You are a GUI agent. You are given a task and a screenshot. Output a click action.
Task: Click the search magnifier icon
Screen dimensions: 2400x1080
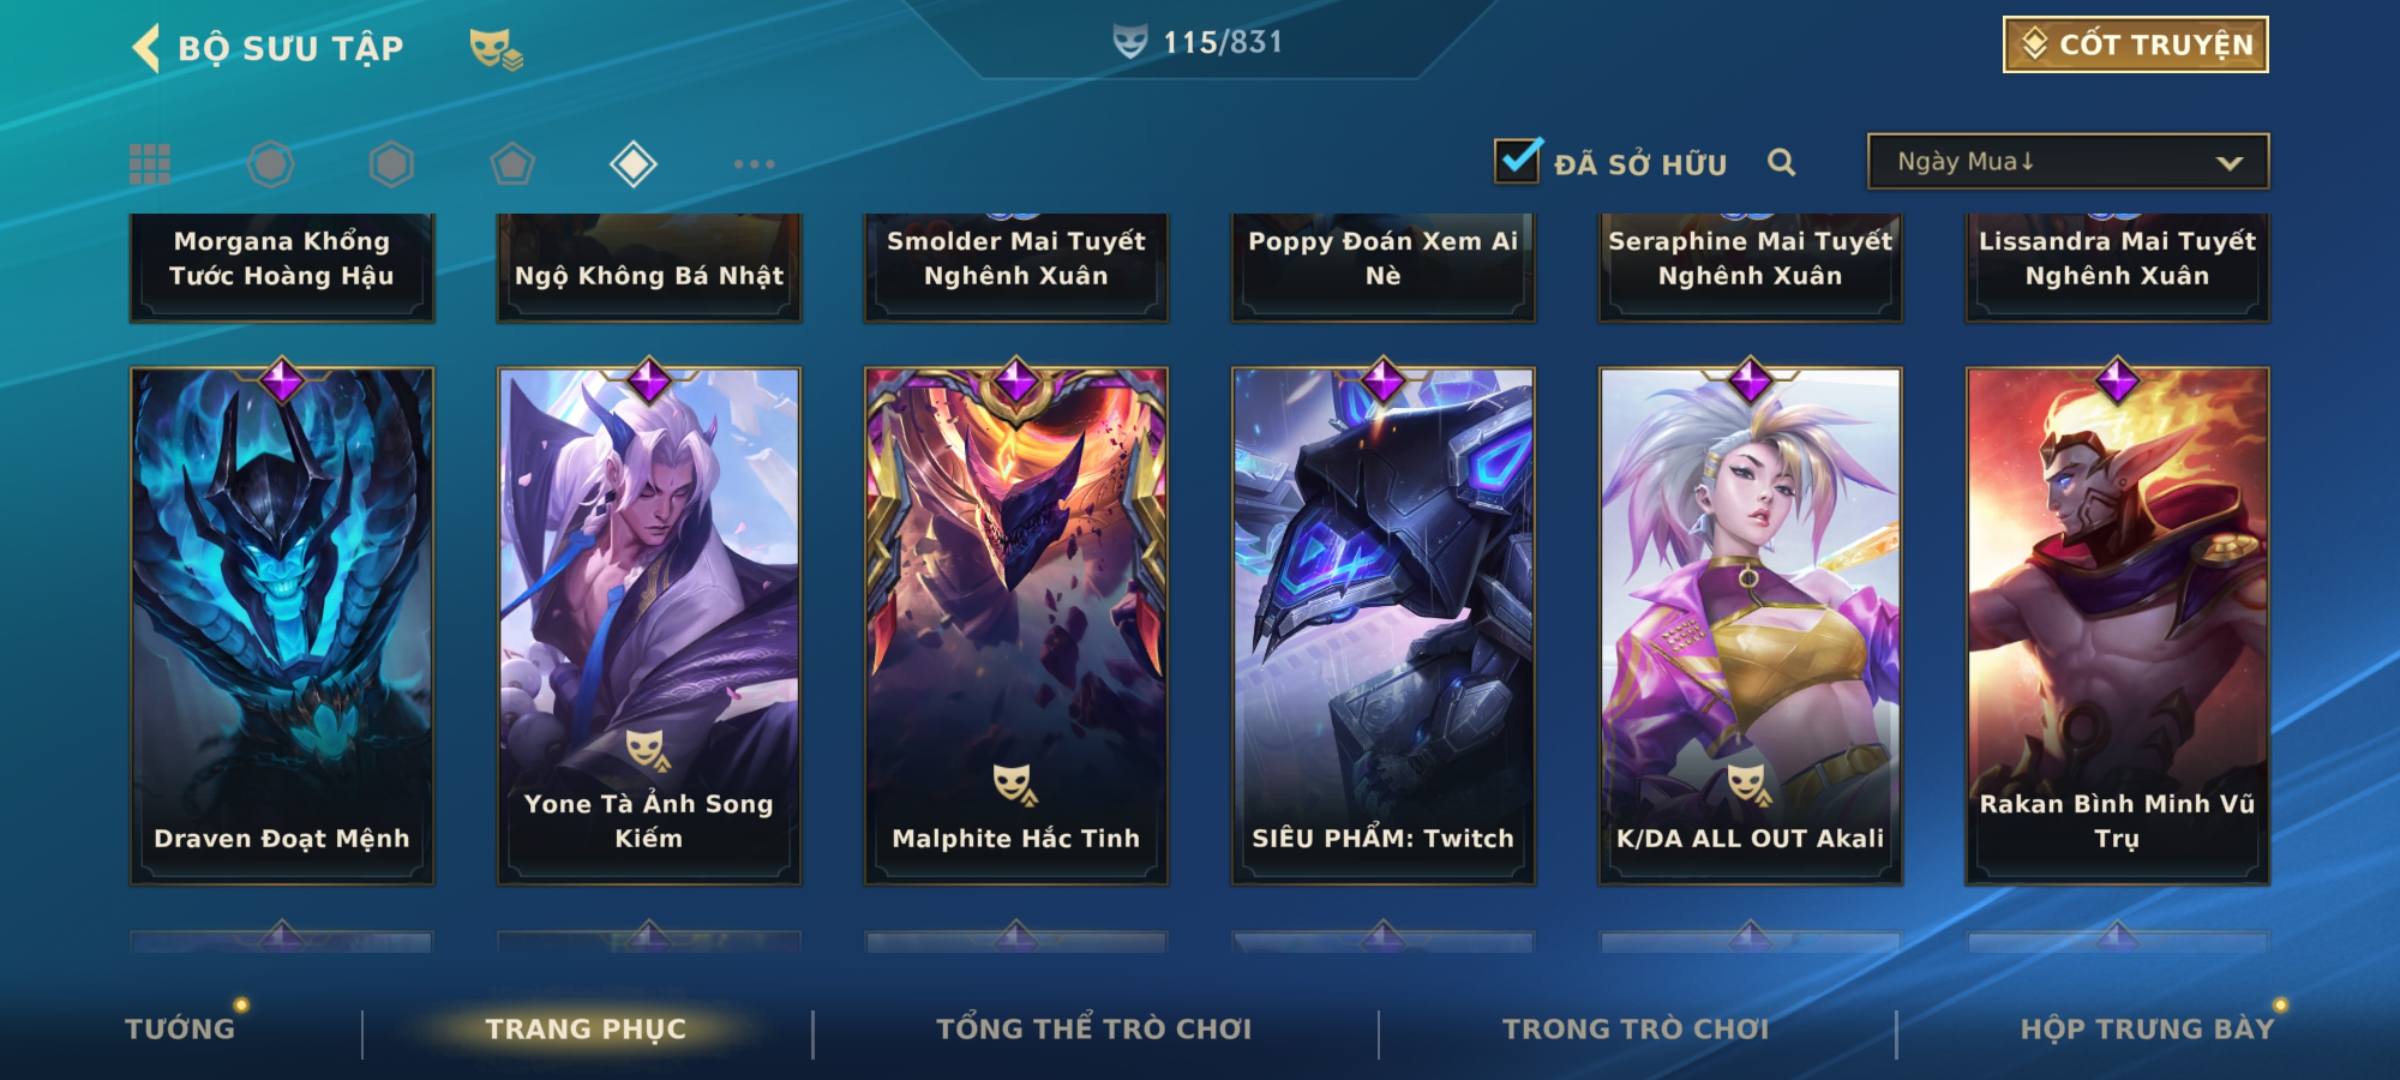point(1781,162)
